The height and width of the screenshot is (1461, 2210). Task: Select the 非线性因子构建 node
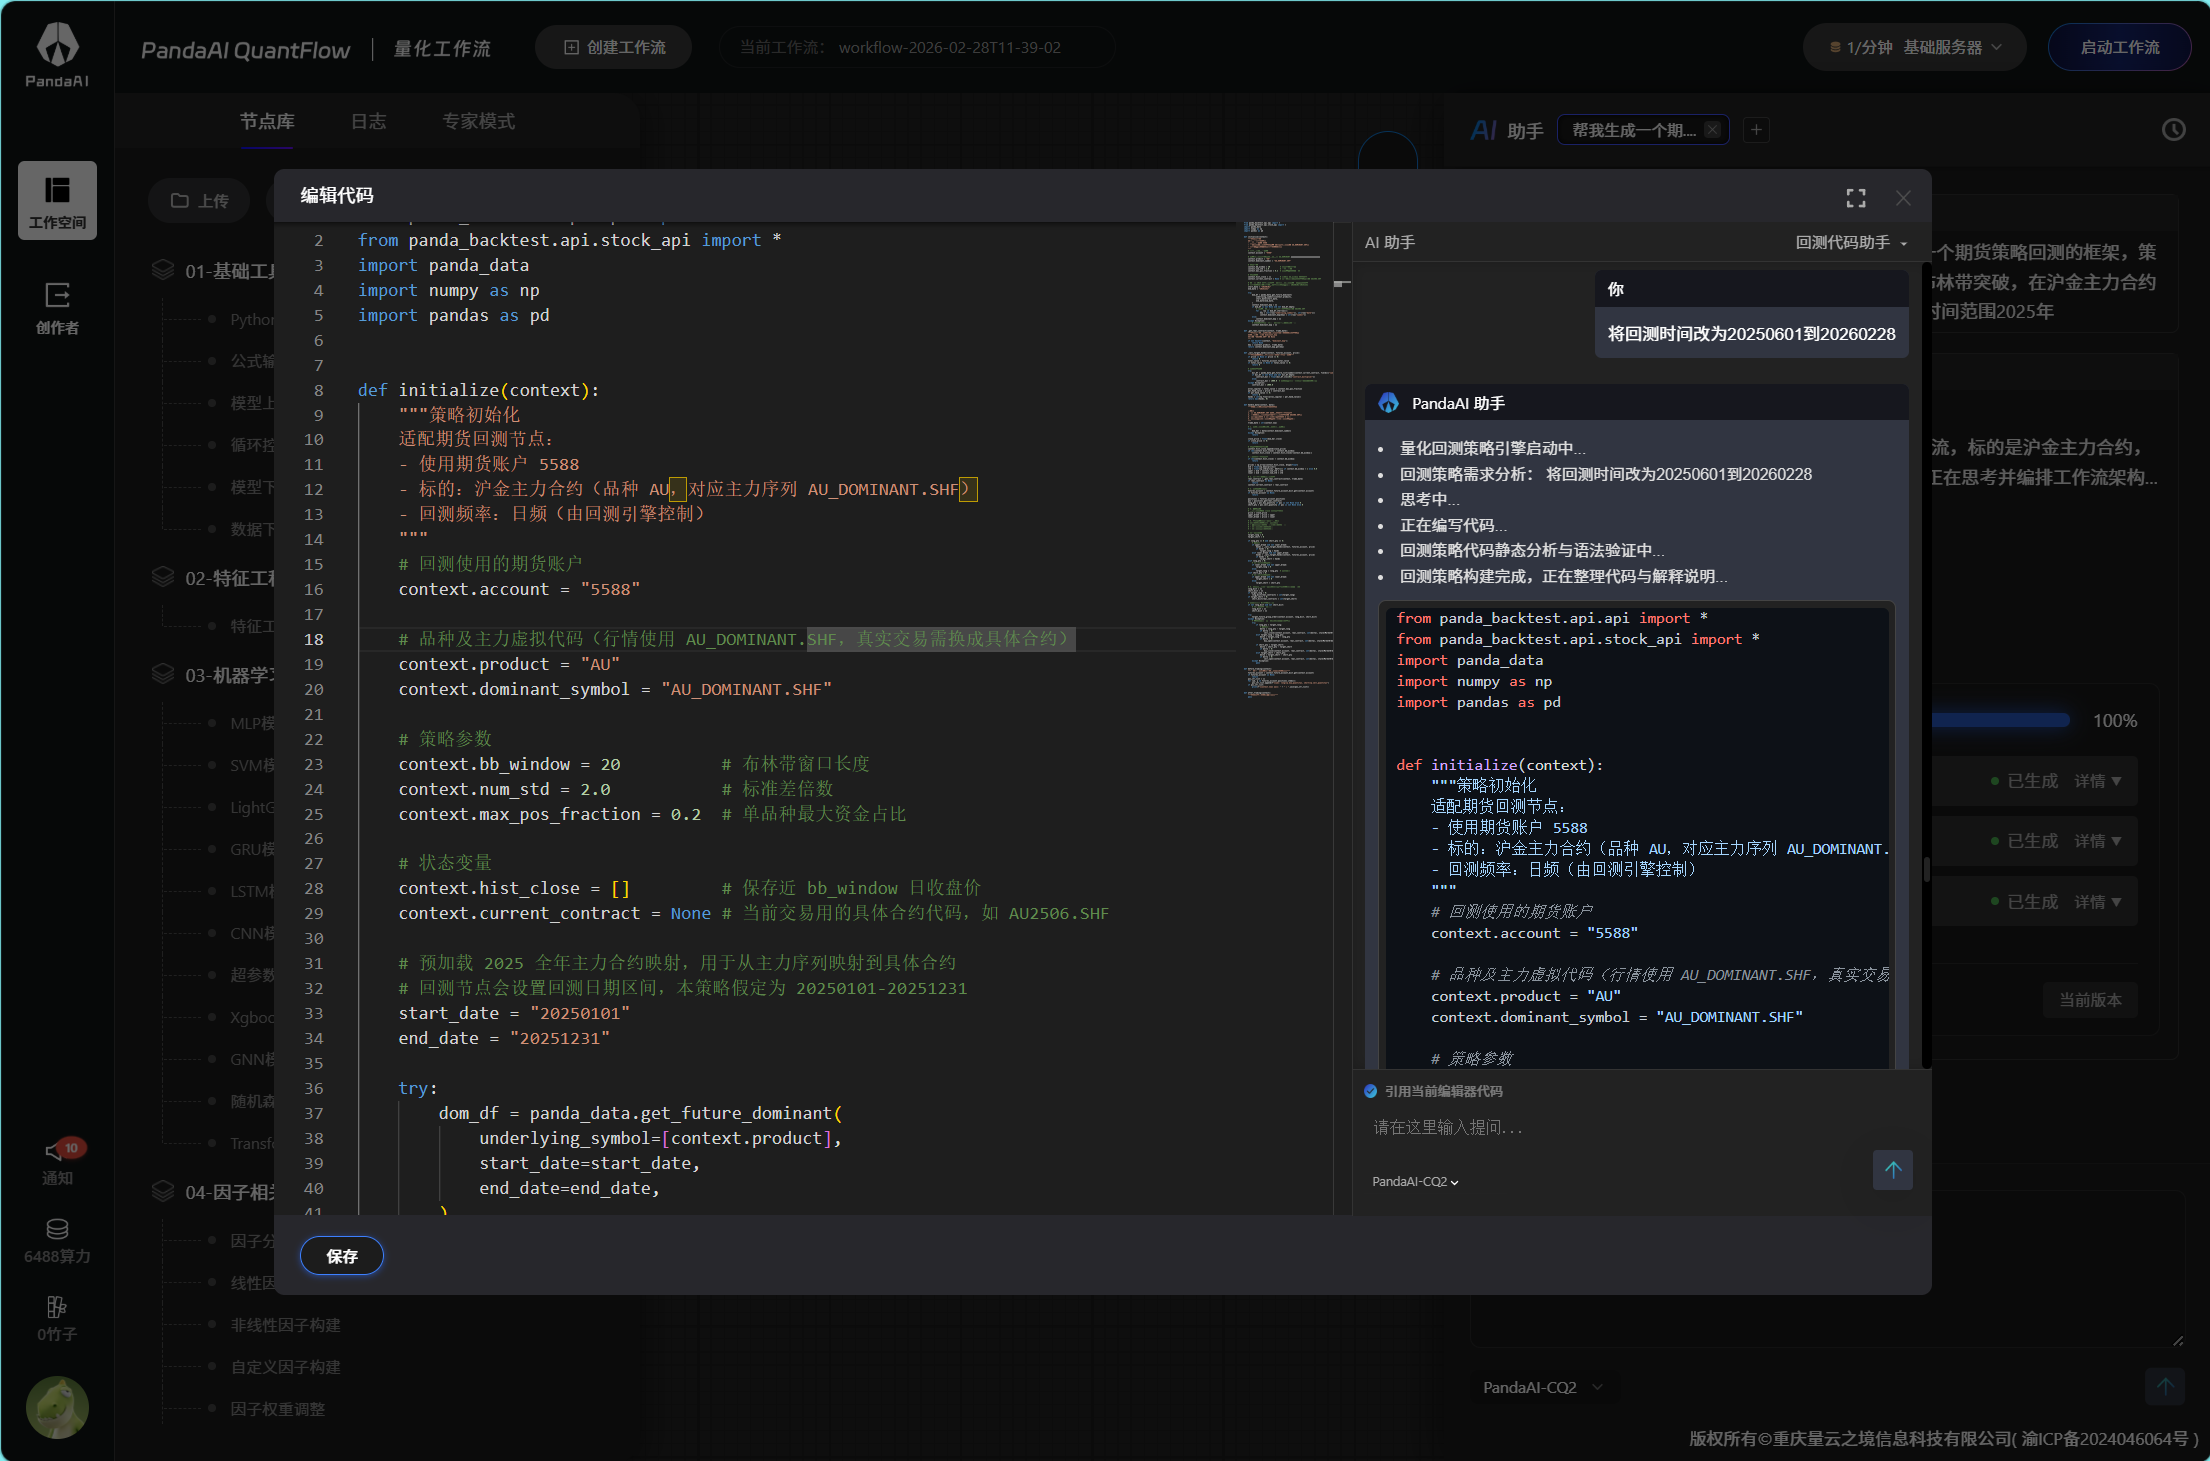click(x=285, y=1325)
